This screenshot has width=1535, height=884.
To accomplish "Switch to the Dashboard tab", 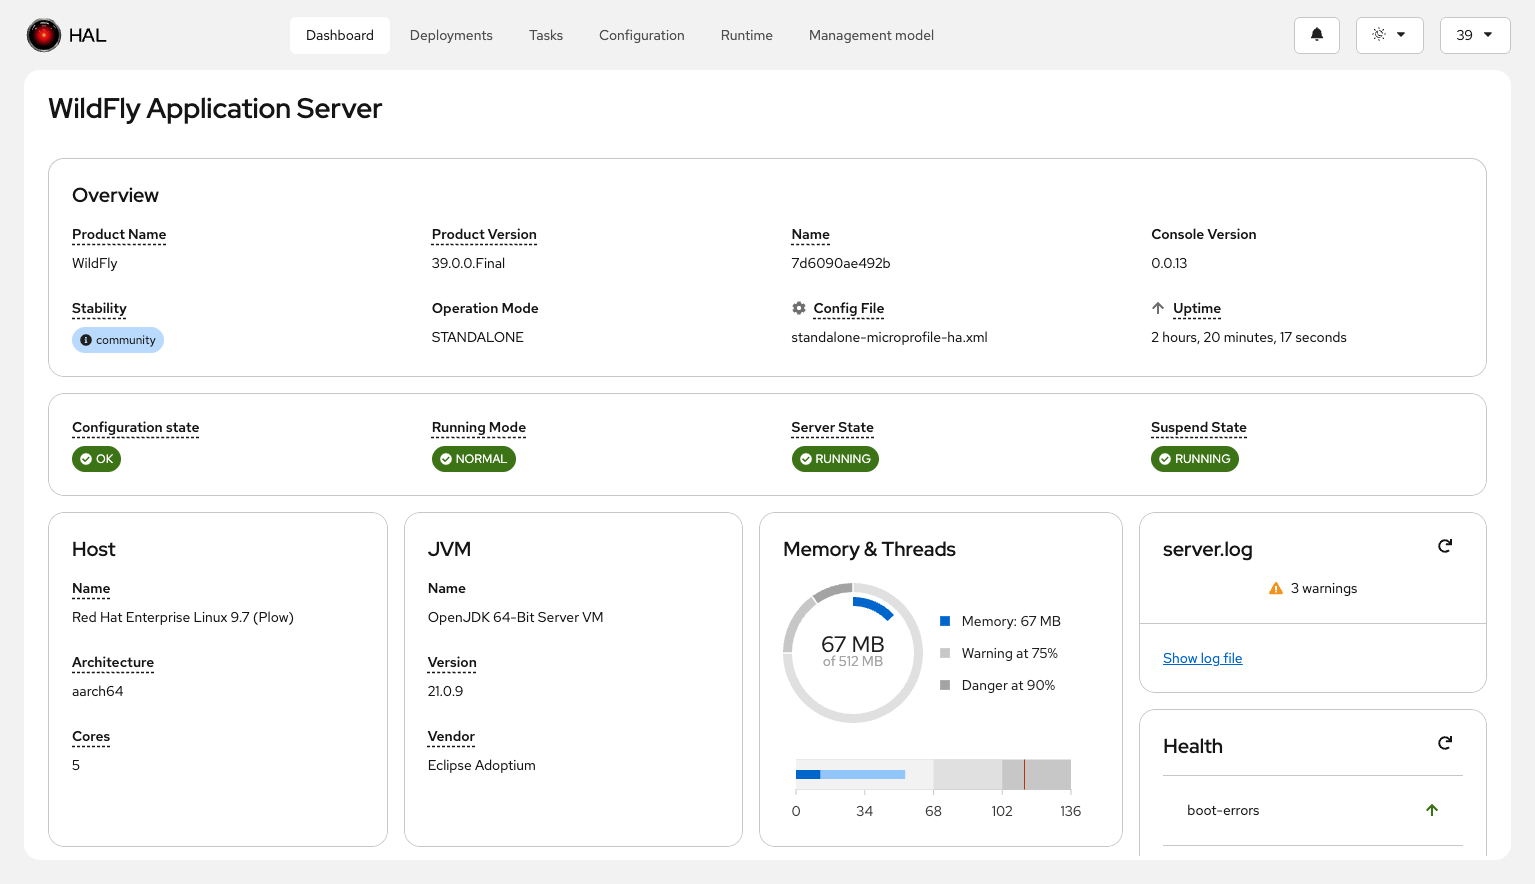I will click(340, 35).
